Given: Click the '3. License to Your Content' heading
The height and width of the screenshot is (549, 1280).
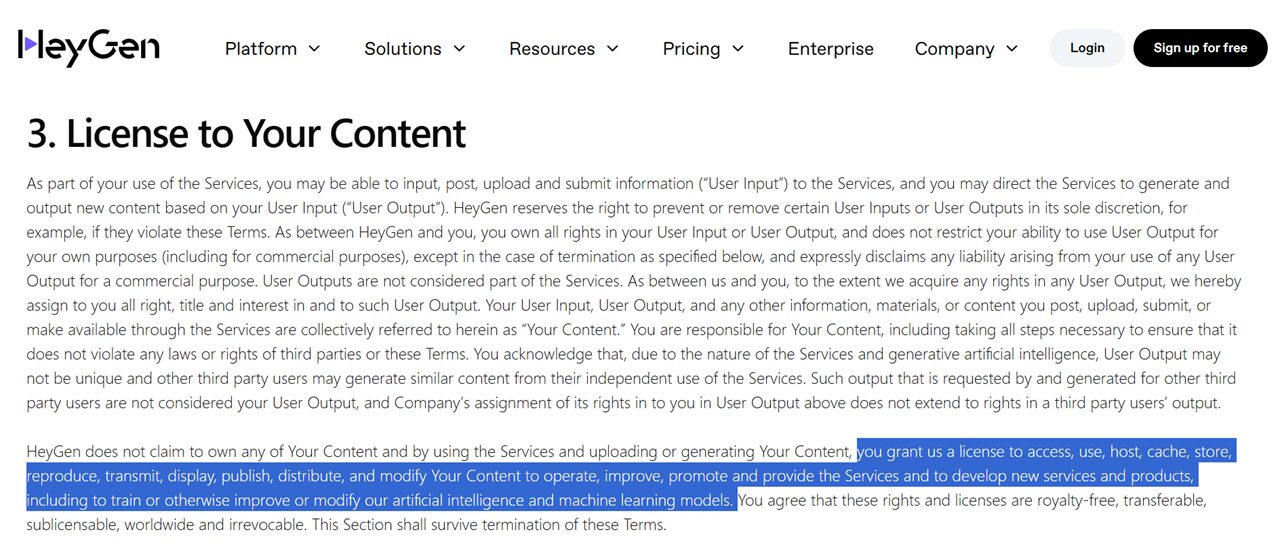Looking at the screenshot, I should point(246,134).
